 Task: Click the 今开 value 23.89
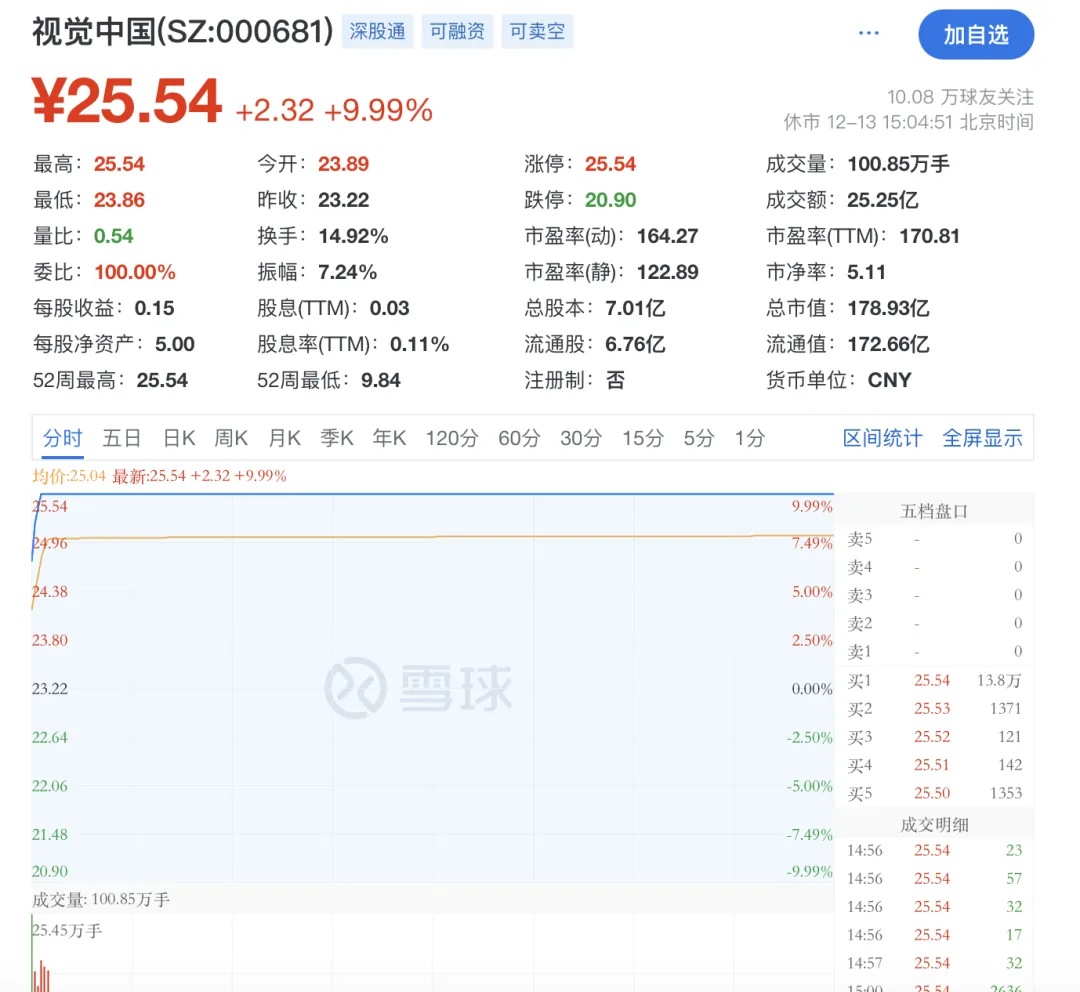click(344, 164)
